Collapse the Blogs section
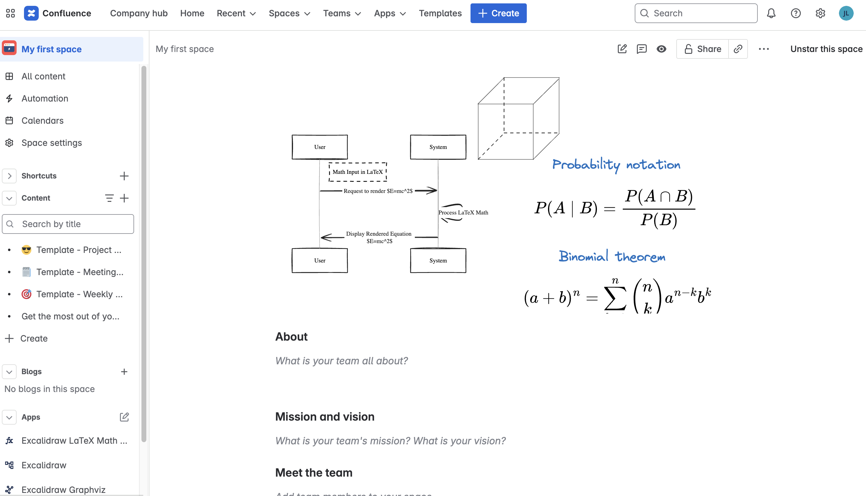 (x=9, y=372)
